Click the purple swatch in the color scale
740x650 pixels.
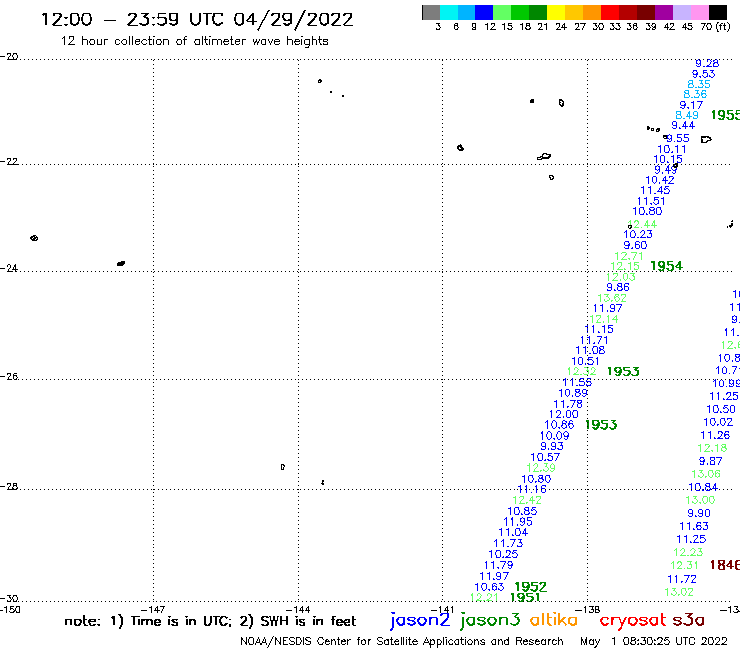click(x=664, y=12)
